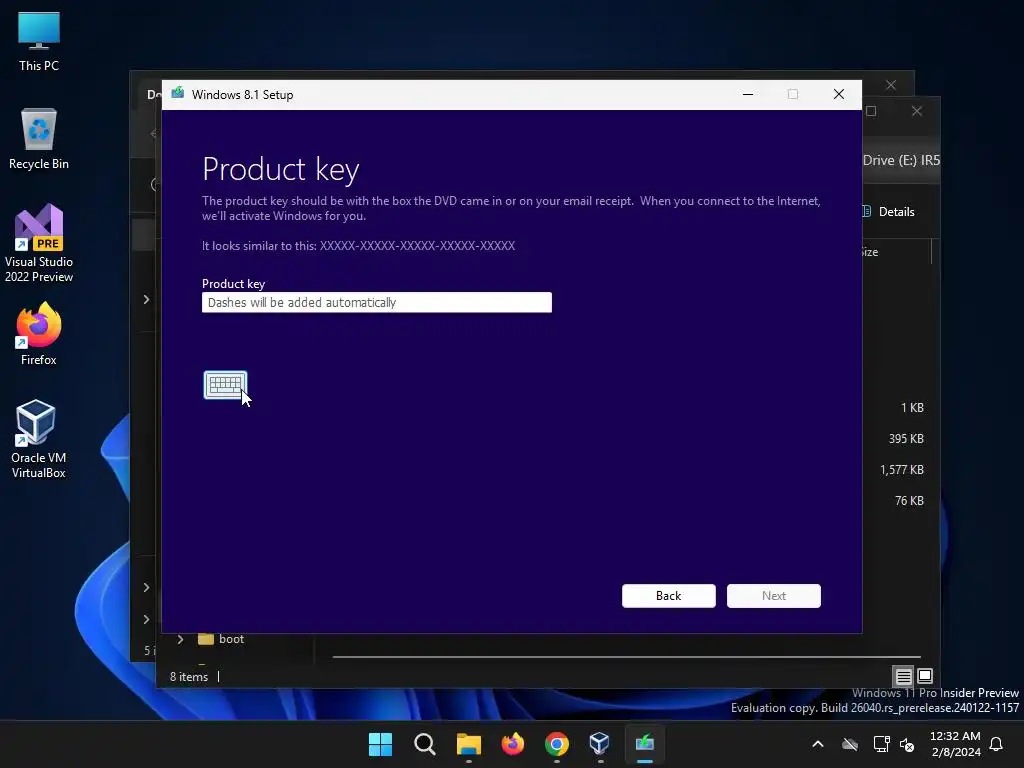The height and width of the screenshot is (768, 1024).
Task: Minimize the Windows 8.1 Setup window
Action: pos(748,95)
